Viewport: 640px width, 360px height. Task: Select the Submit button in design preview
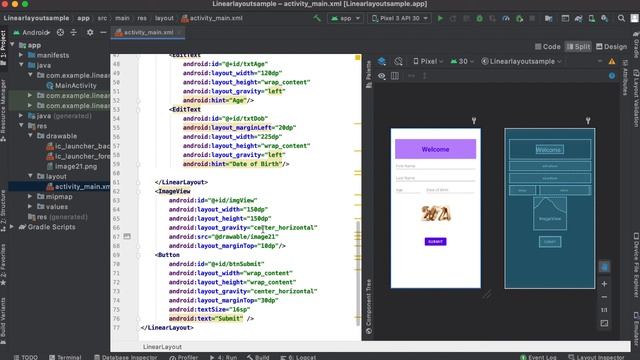(x=435, y=241)
